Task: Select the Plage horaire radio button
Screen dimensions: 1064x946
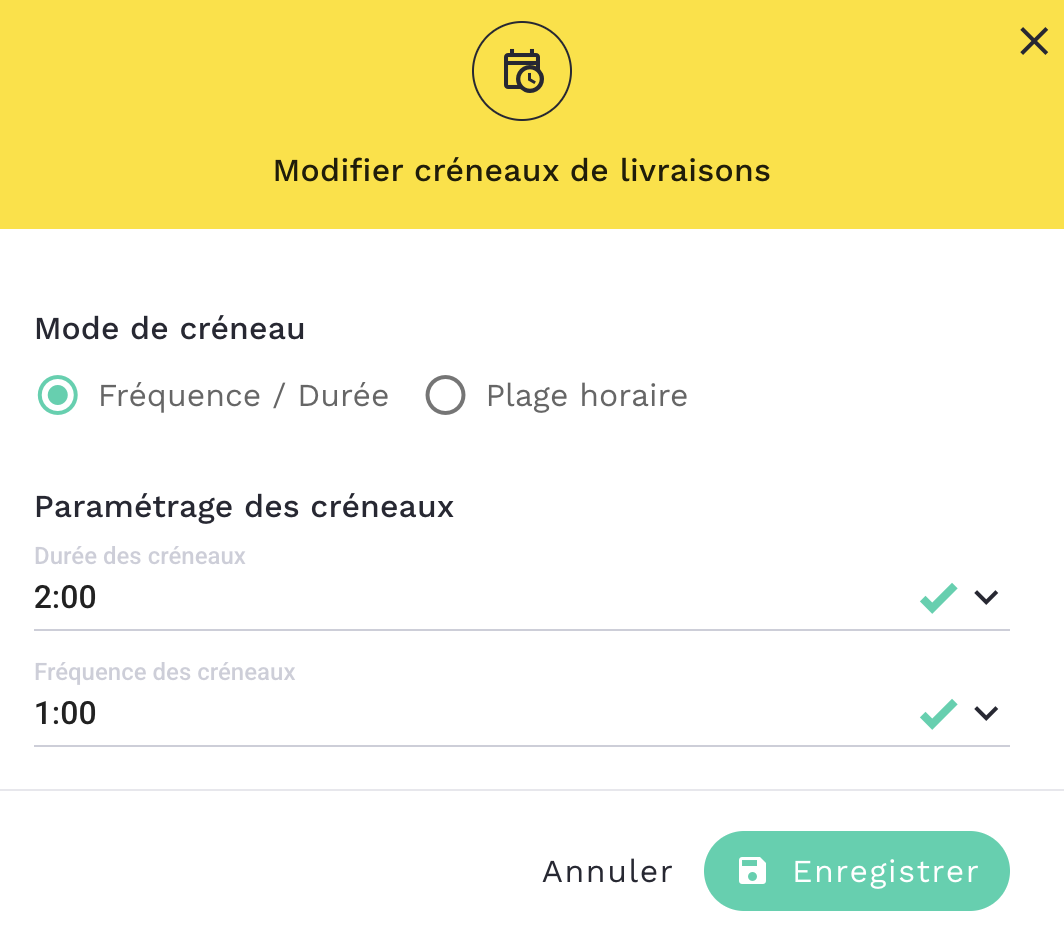Action: click(445, 396)
